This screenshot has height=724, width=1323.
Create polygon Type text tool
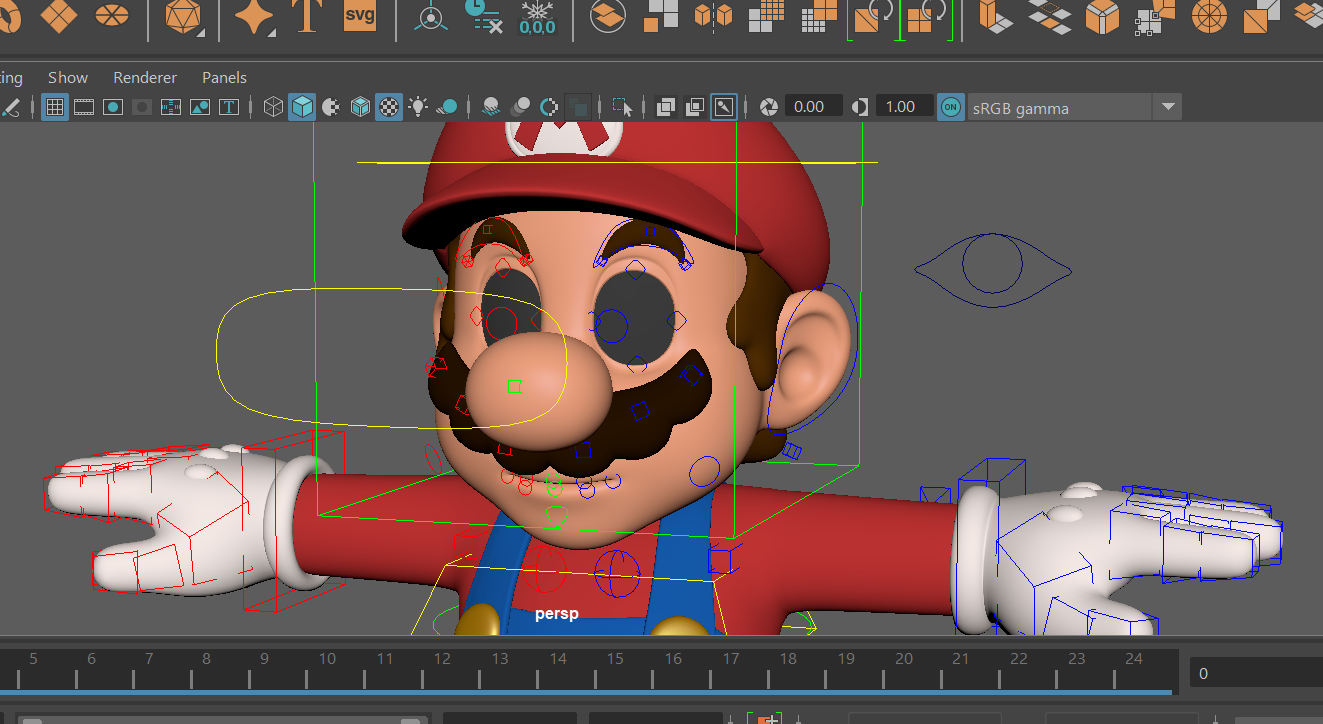[x=305, y=16]
